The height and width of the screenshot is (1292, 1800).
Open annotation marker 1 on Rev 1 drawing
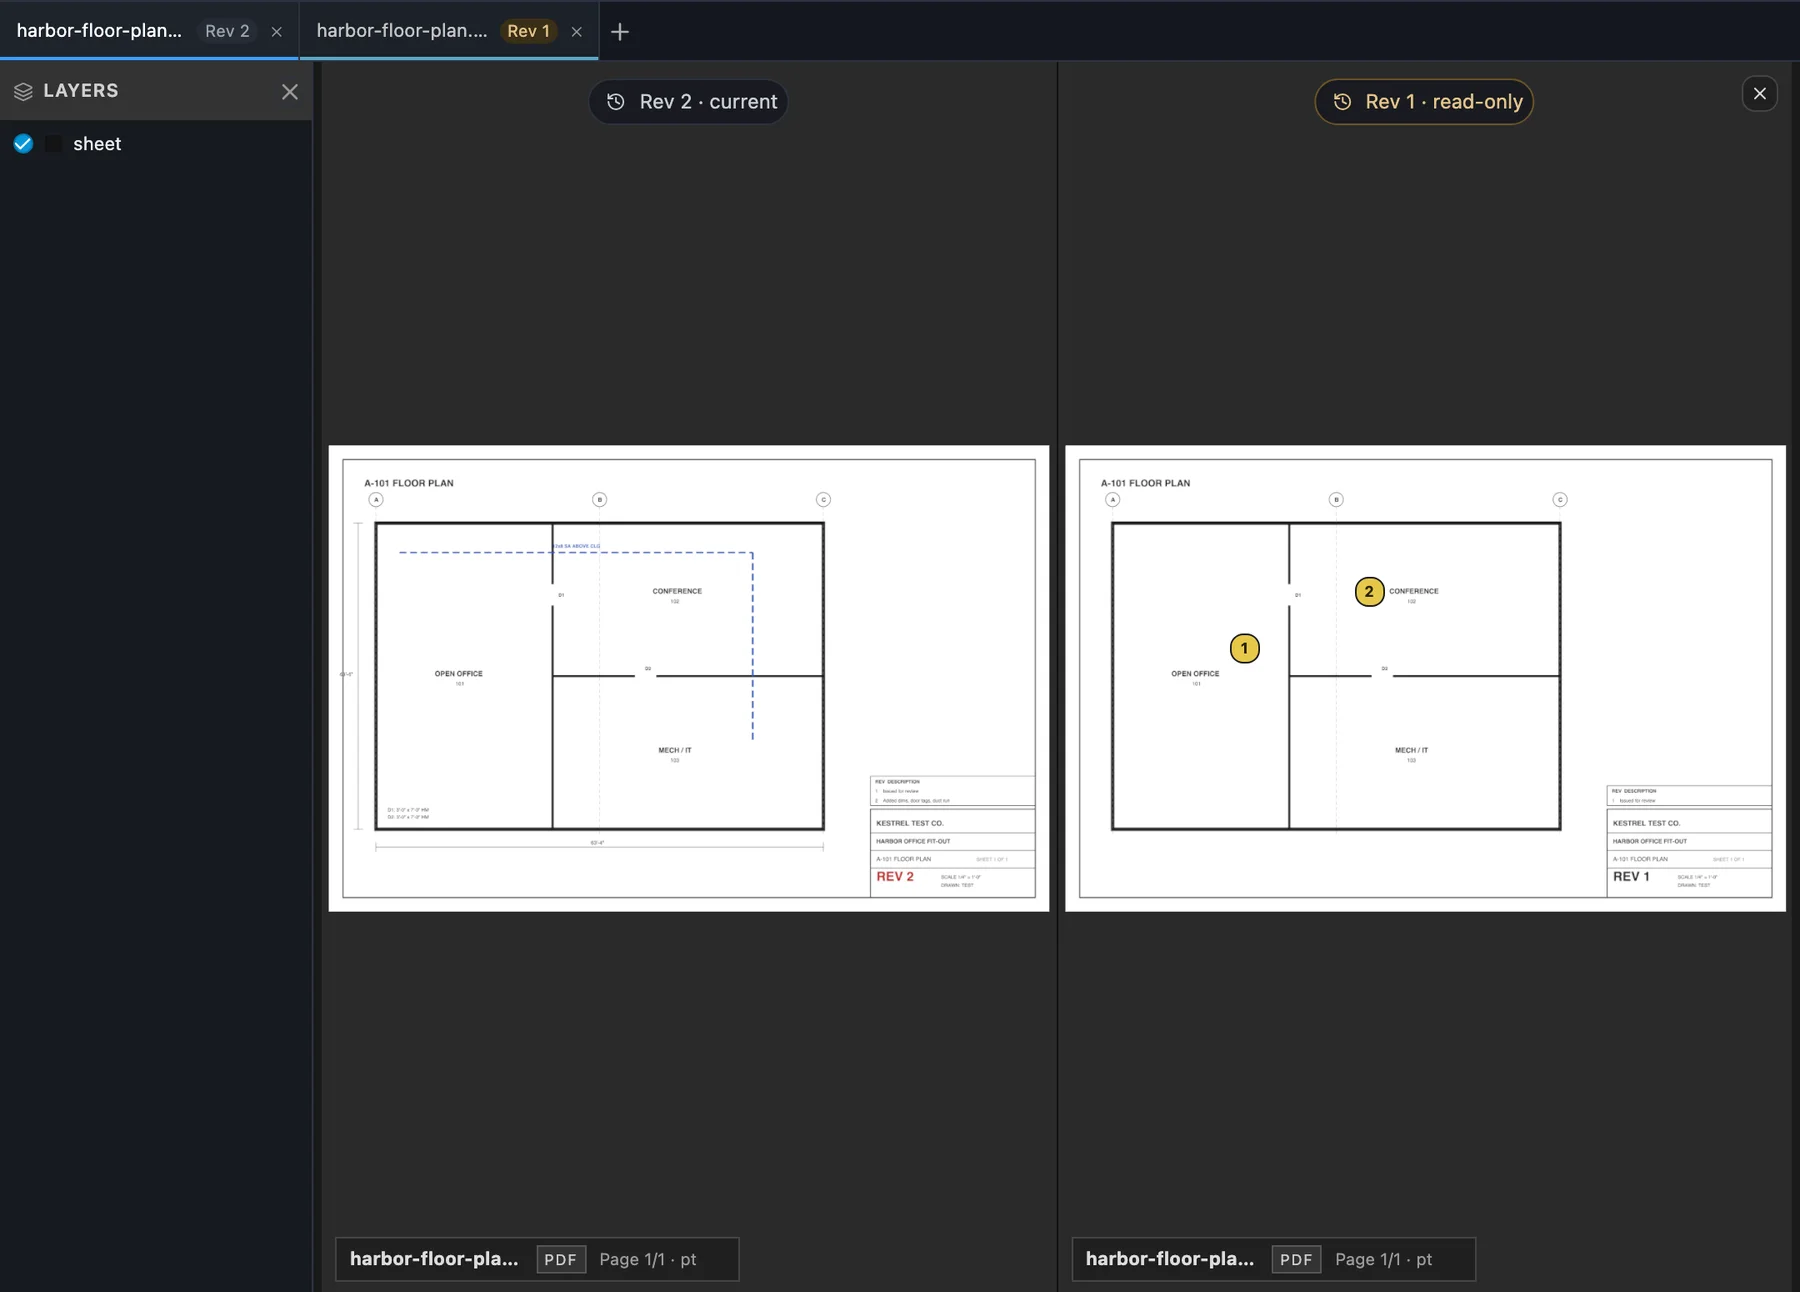pos(1245,649)
